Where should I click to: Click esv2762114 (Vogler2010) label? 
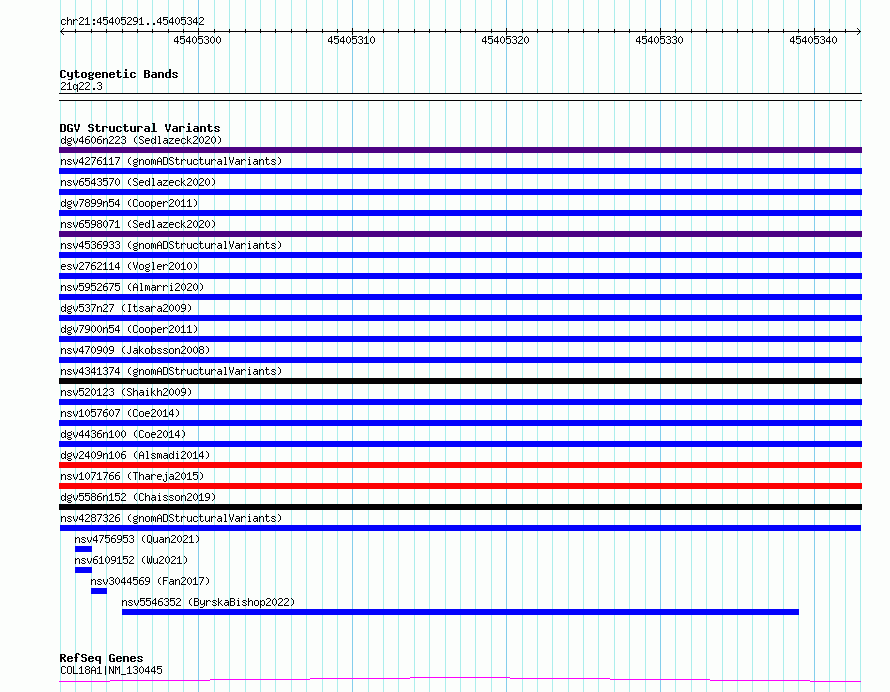tap(129, 266)
